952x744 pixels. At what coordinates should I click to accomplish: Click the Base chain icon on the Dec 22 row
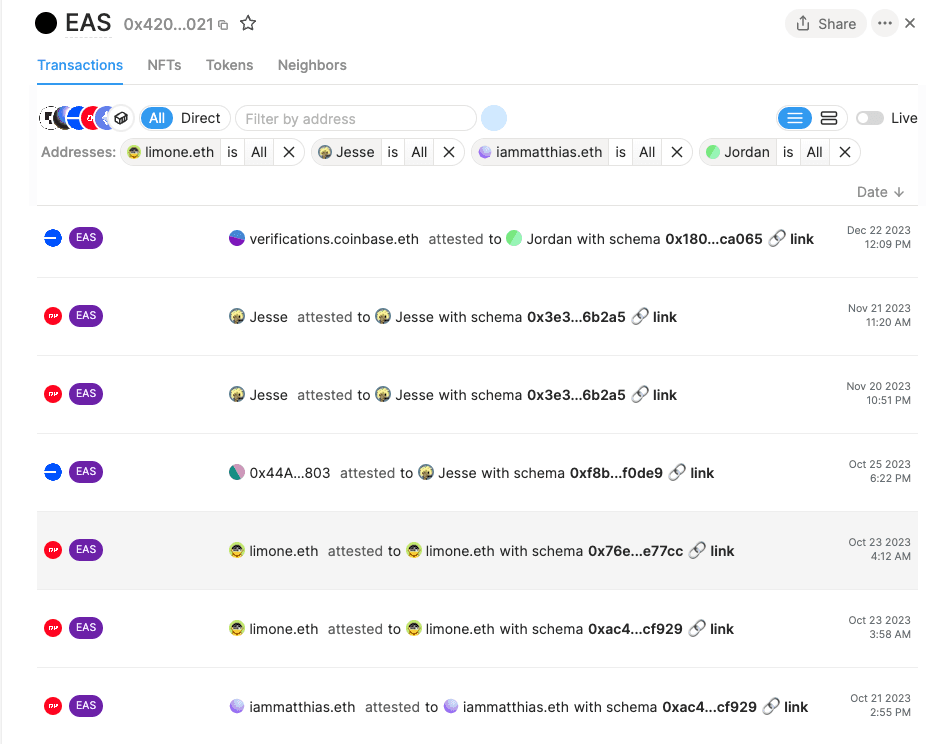click(53, 238)
